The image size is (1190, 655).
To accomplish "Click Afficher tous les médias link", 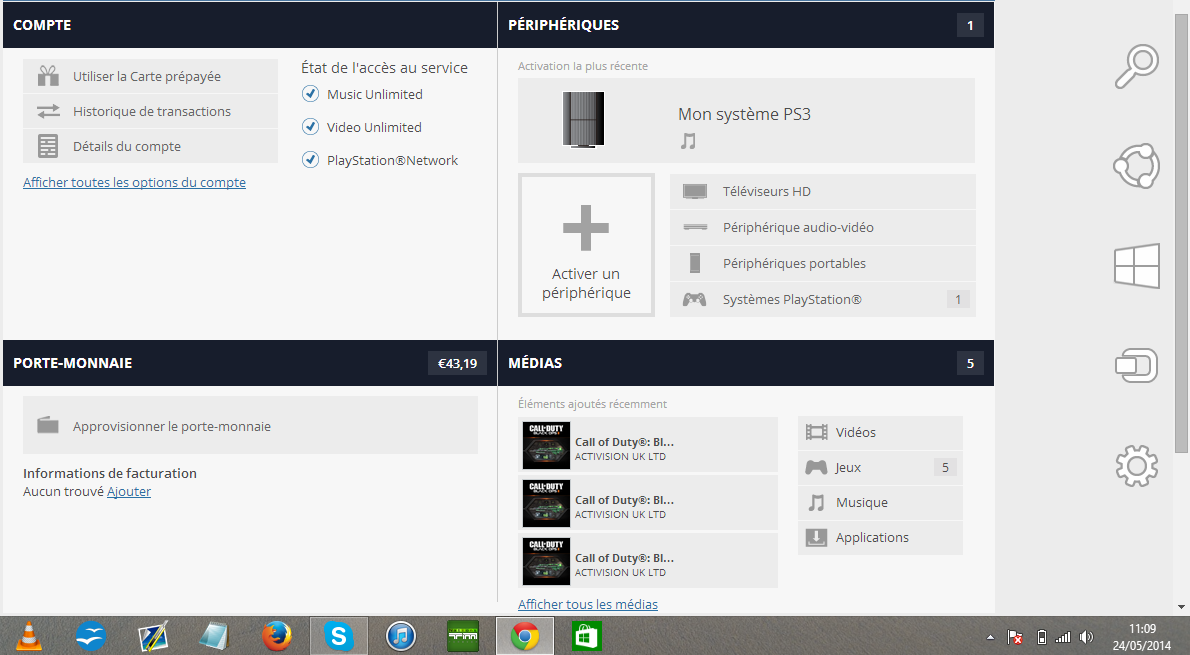I will click(x=587, y=604).
